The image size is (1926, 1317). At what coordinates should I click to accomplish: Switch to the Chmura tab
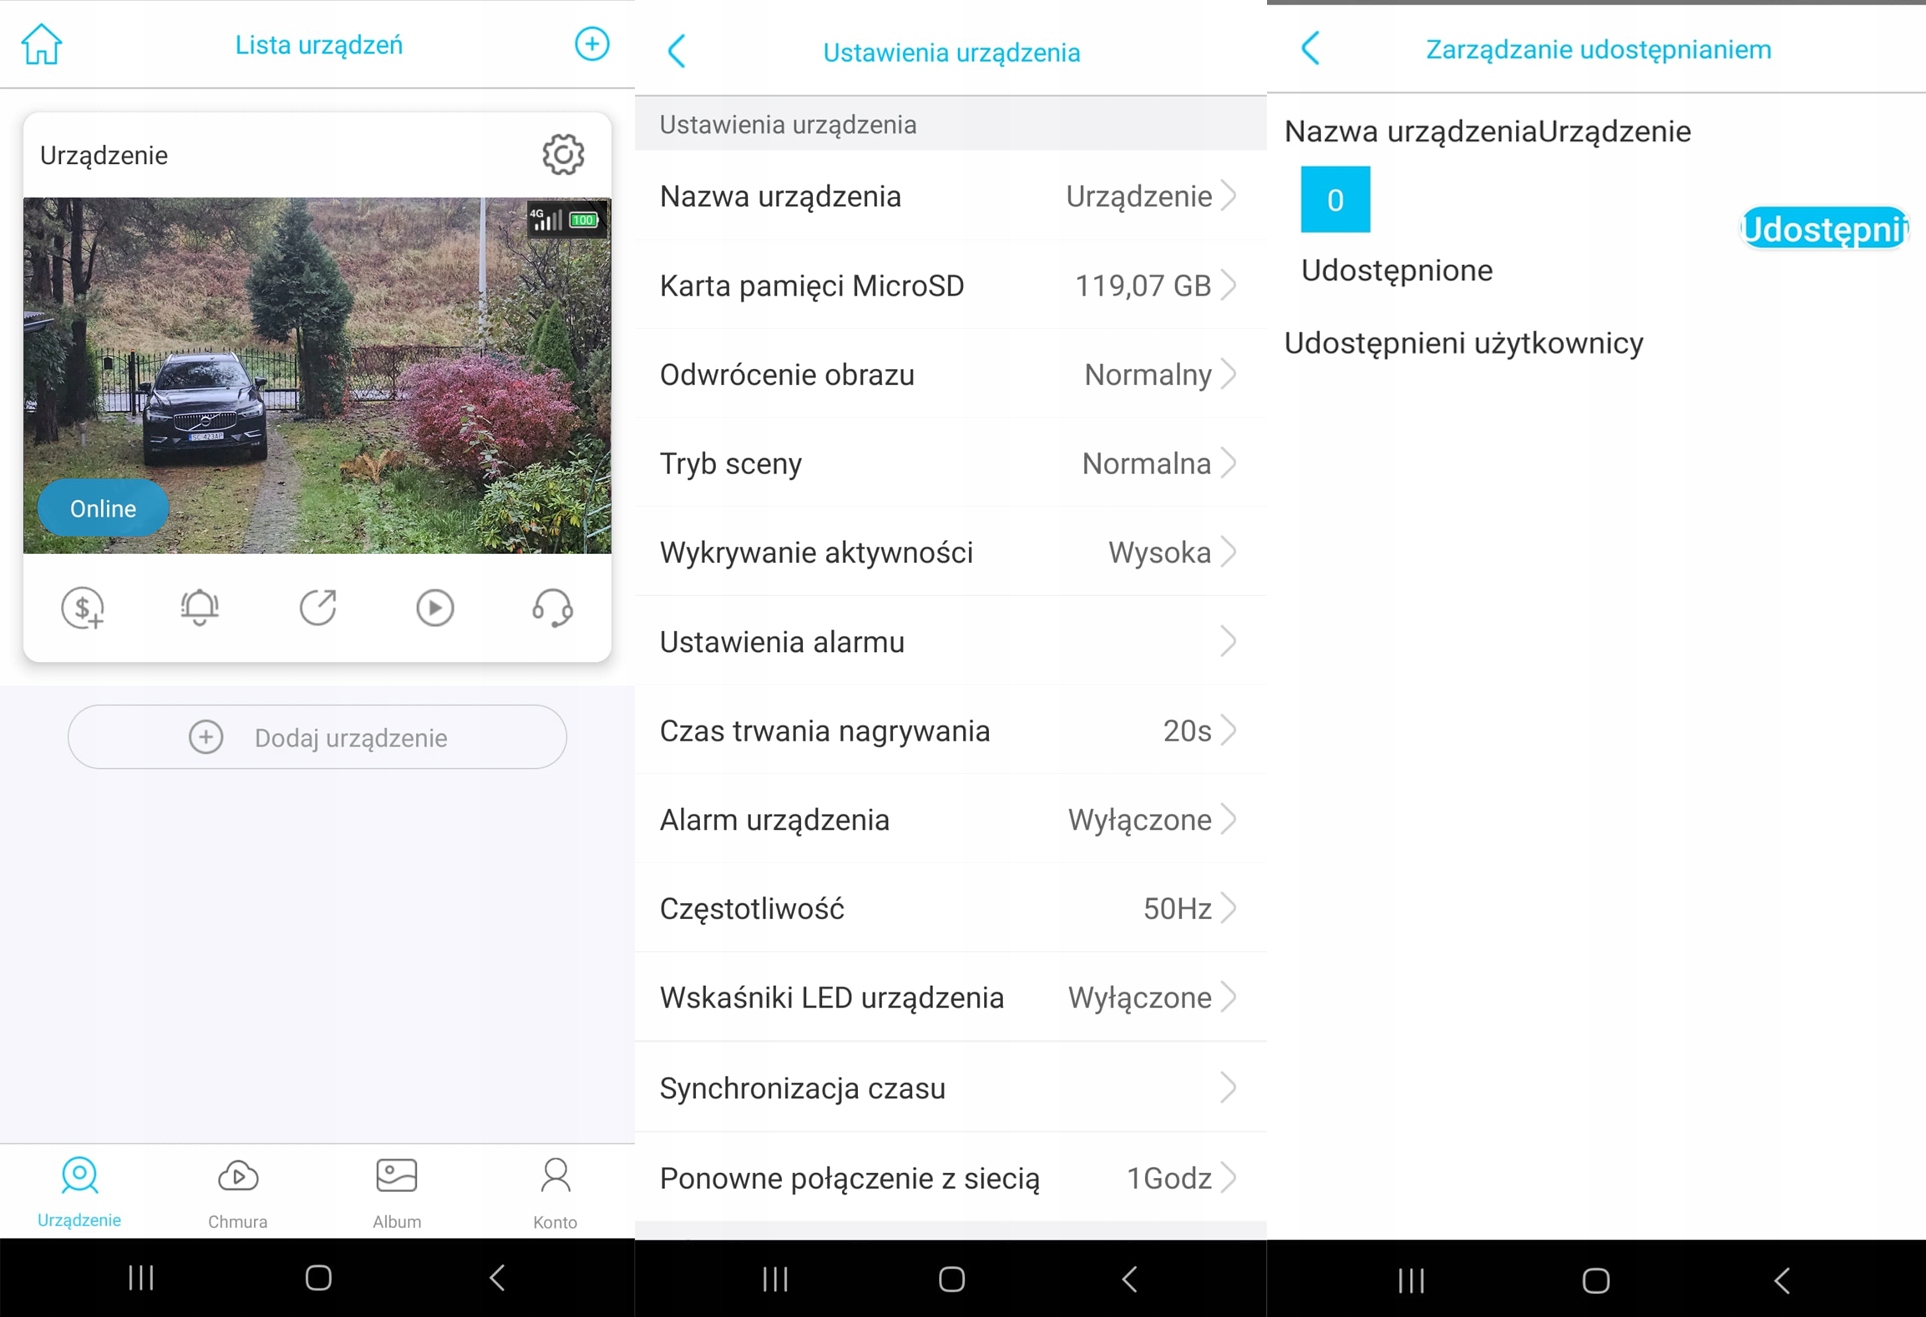click(237, 1192)
